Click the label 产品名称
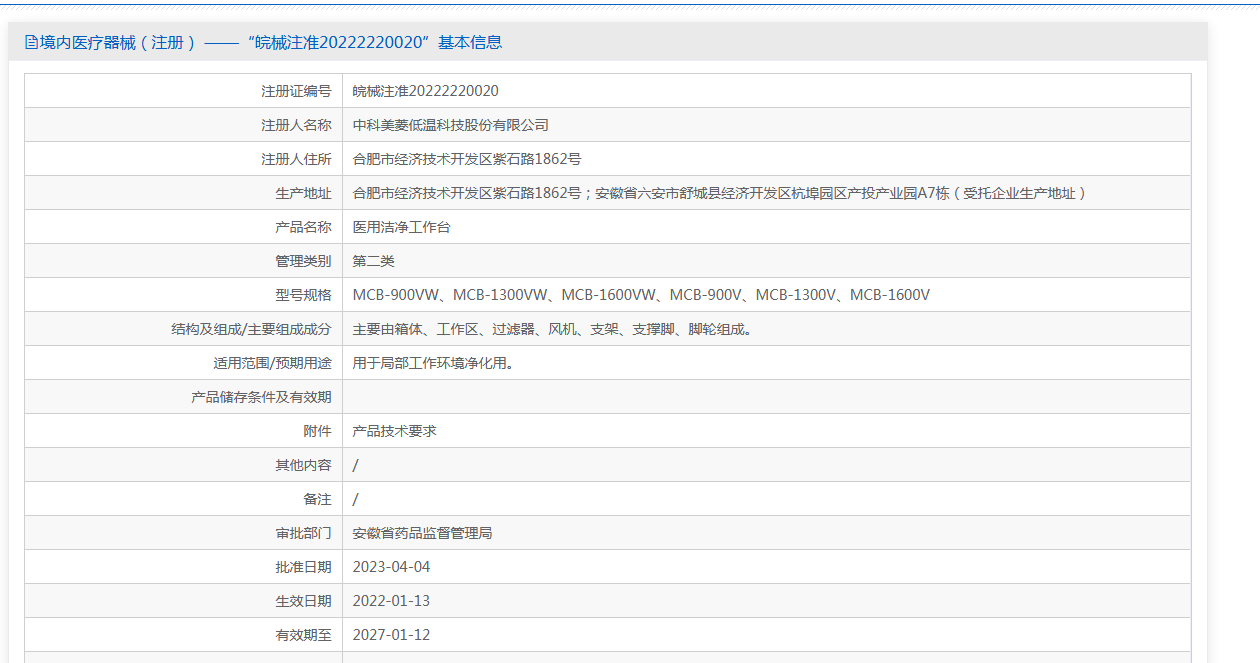The image size is (1260, 663). coord(303,227)
